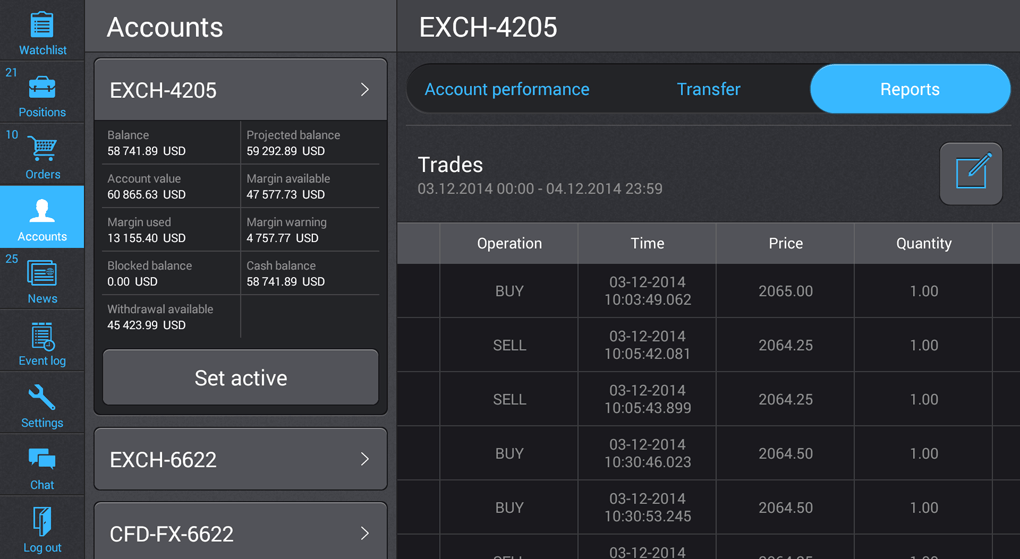Click the Log out door icon
The image size is (1020, 559).
[42, 522]
